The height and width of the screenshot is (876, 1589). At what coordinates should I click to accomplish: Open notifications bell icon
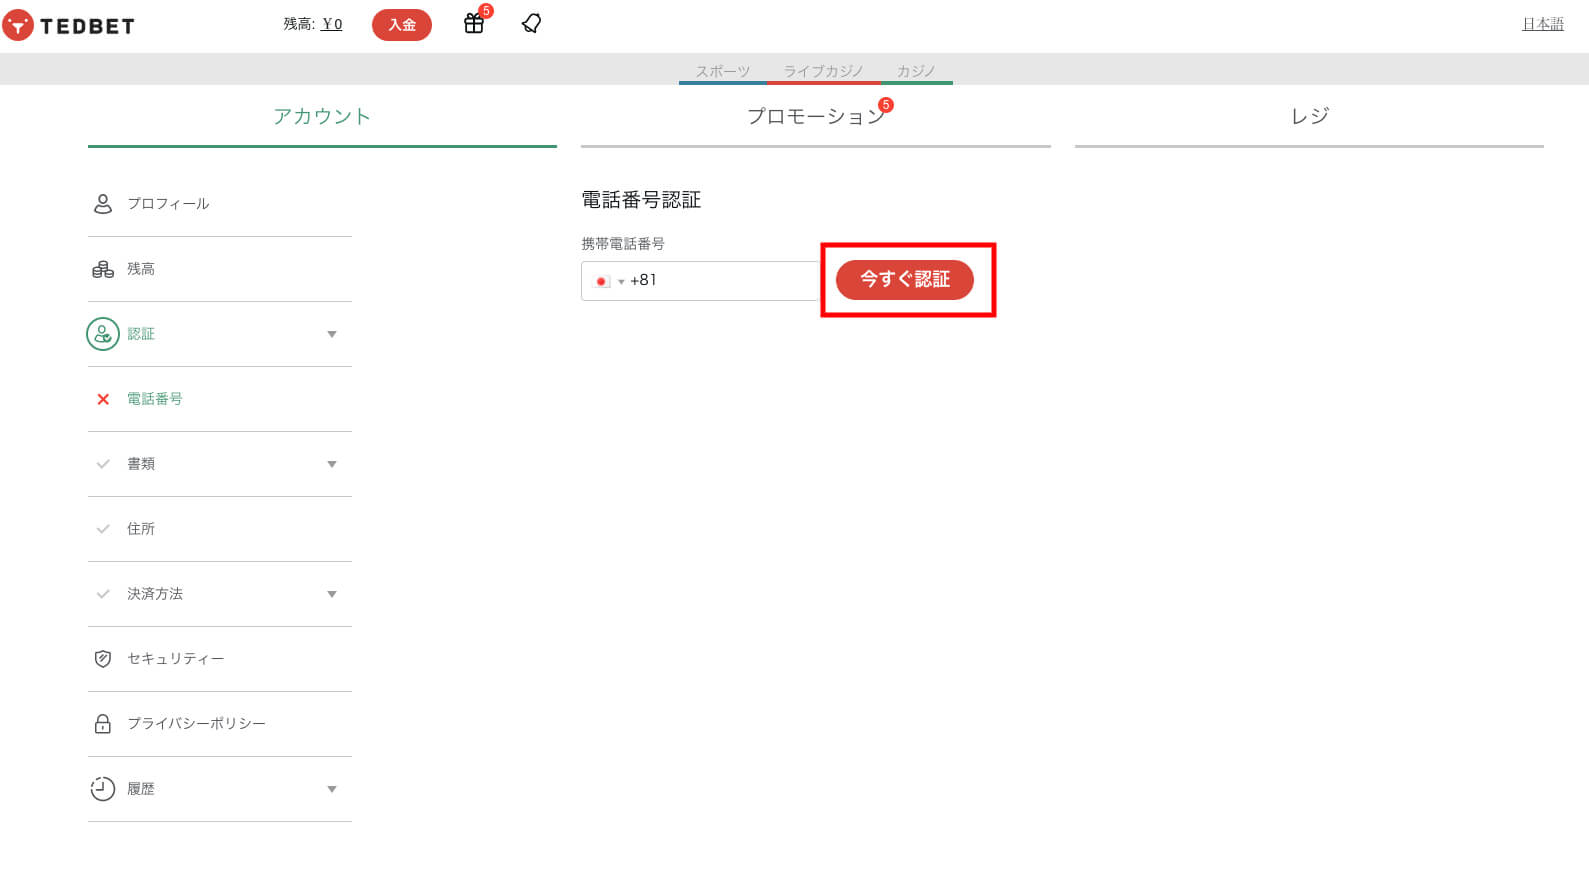pyautogui.click(x=532, y=23)
